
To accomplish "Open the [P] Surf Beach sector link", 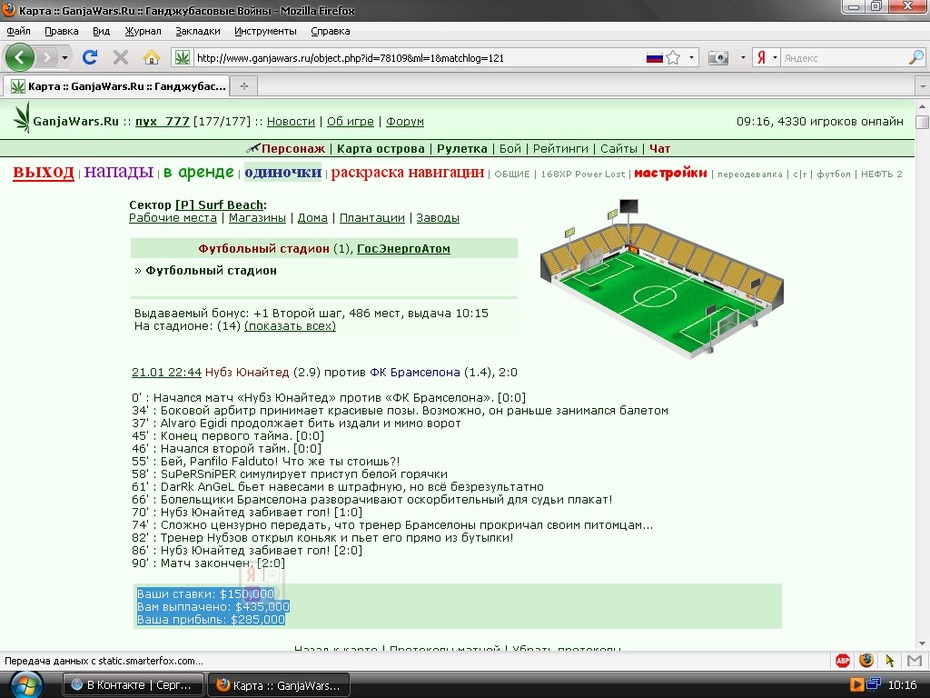I will click(x=219, y=205).
